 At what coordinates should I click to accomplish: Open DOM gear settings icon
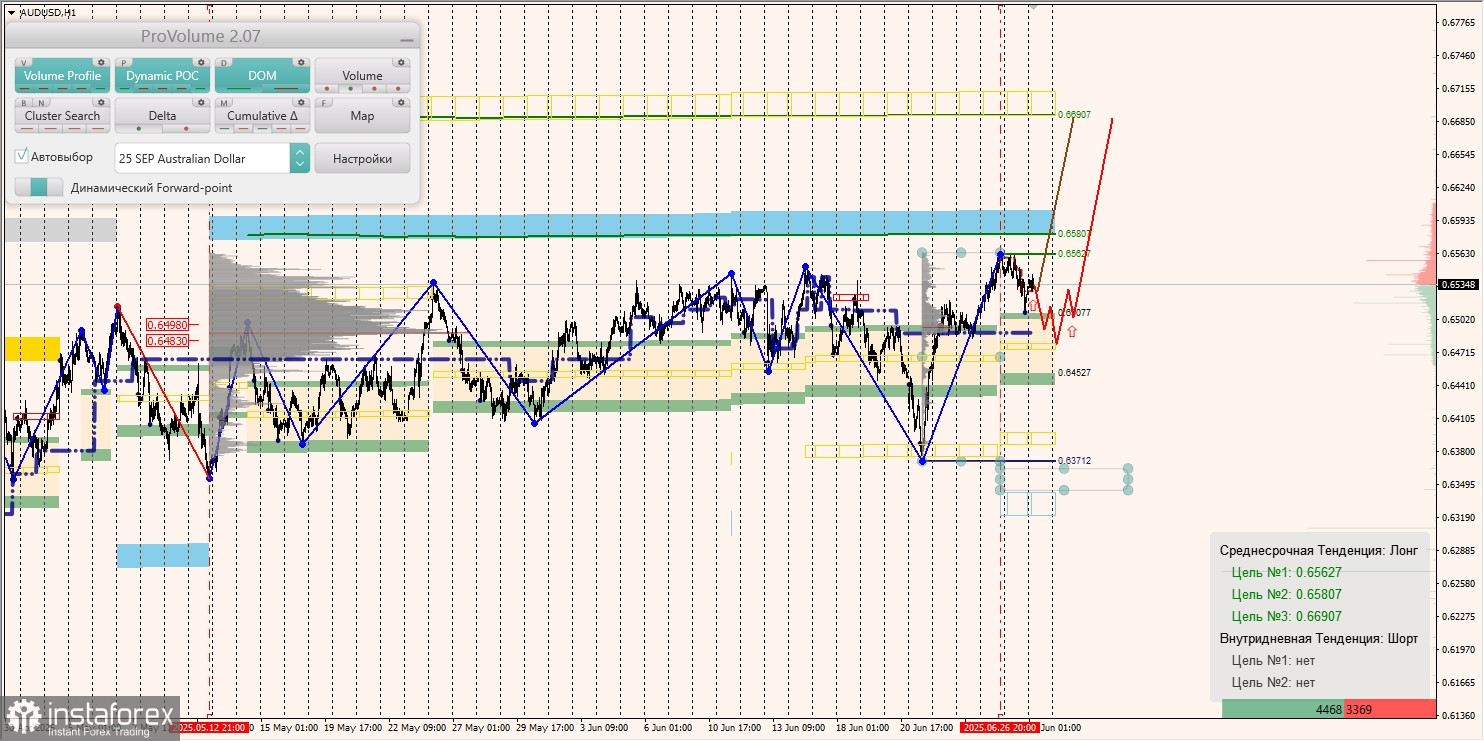[300, 62]
